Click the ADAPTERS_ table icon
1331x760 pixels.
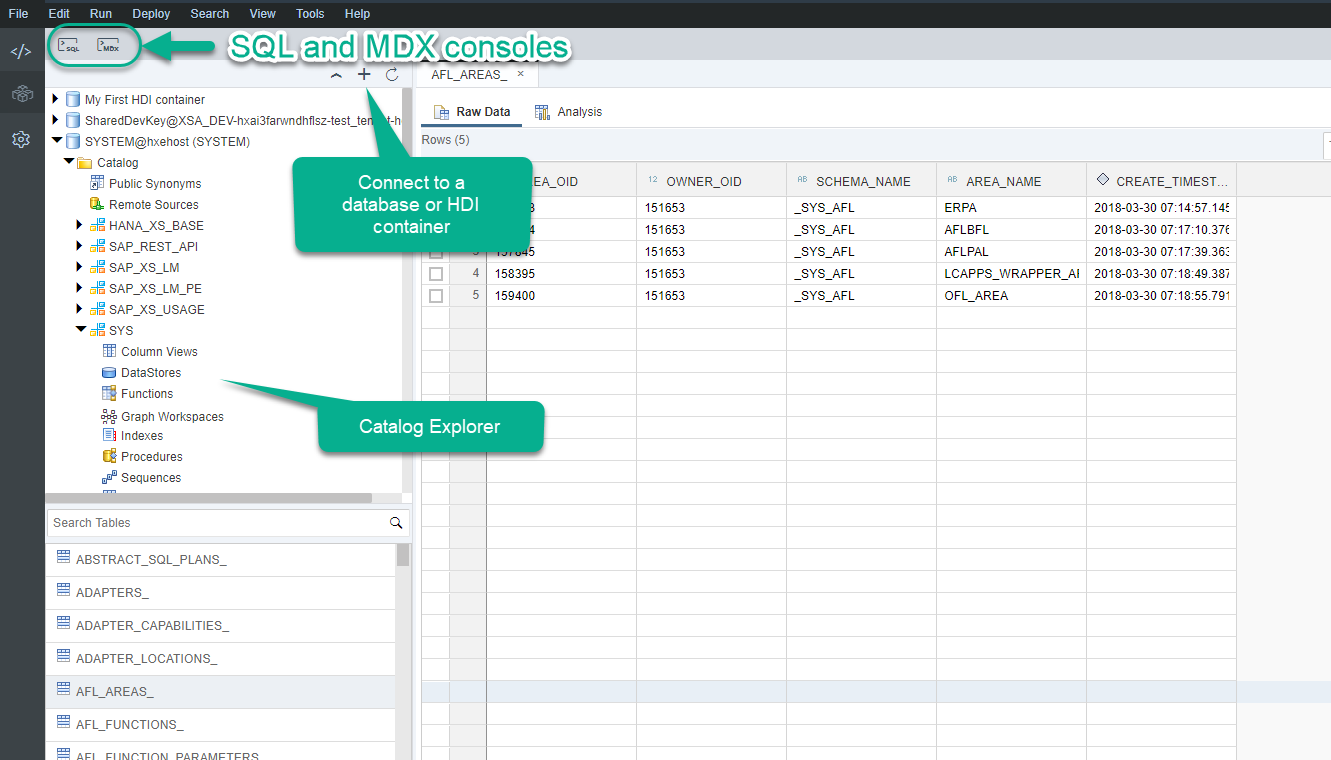(64, 590)
